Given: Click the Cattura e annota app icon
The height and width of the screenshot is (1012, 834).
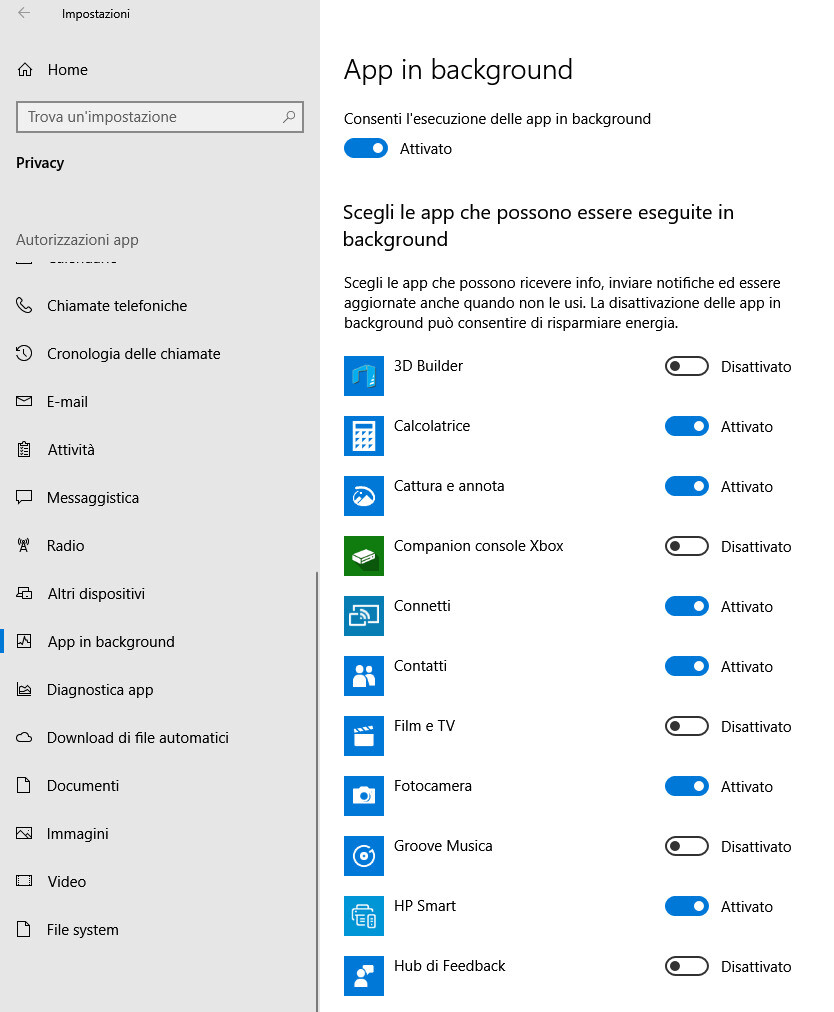Looking at the screenshot, I should coord(363,496).
